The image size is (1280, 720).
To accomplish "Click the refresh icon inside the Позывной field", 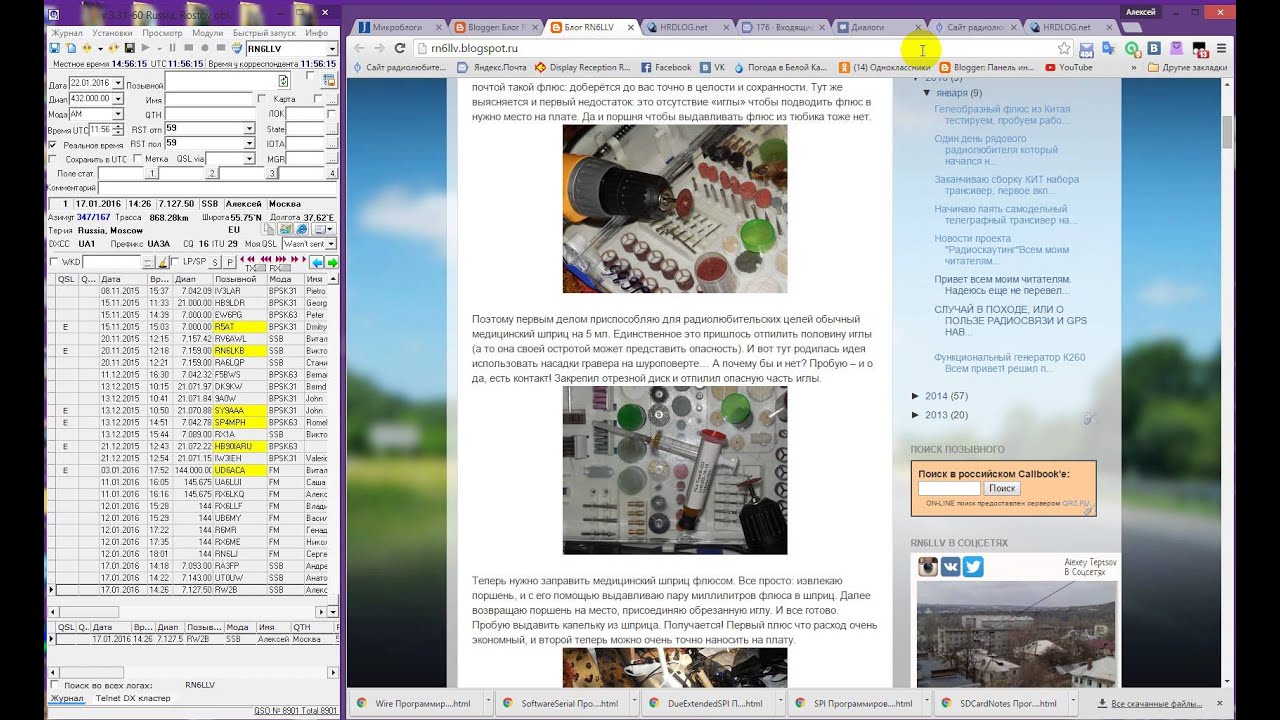I will pos(284,81).
